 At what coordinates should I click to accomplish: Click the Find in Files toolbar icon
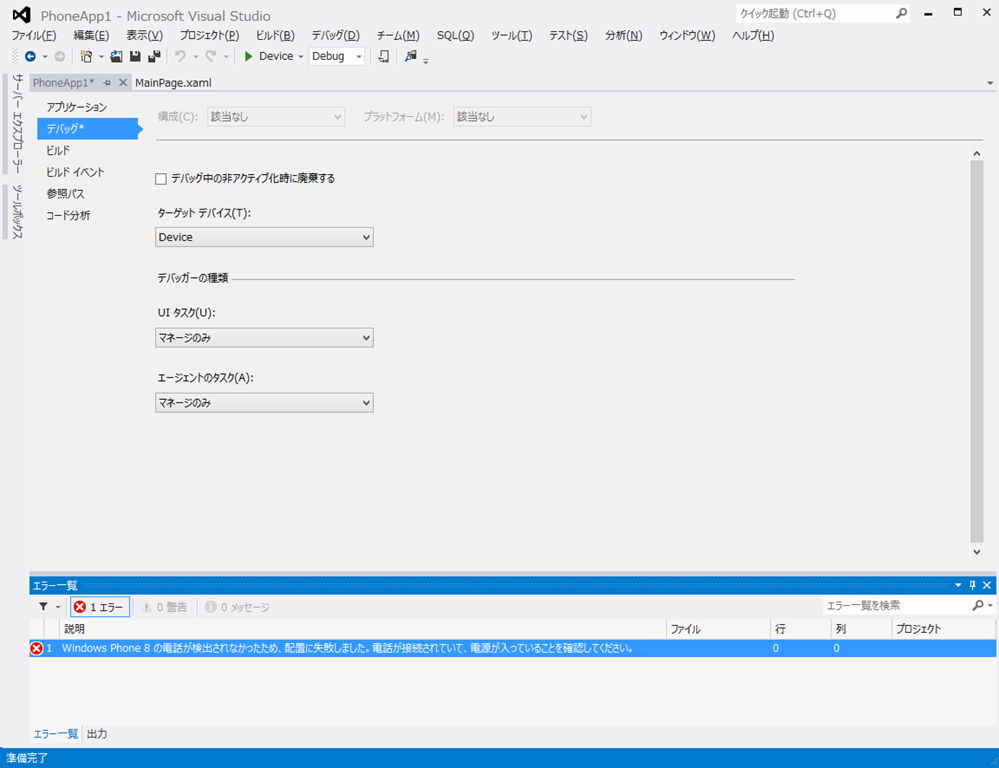tap(410, 57)
